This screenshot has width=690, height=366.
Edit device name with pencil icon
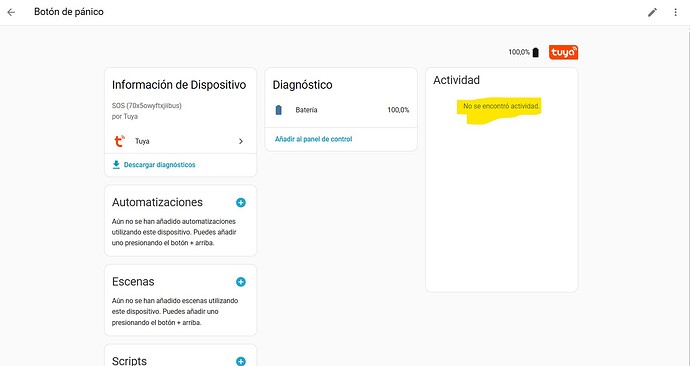[652, 12]
